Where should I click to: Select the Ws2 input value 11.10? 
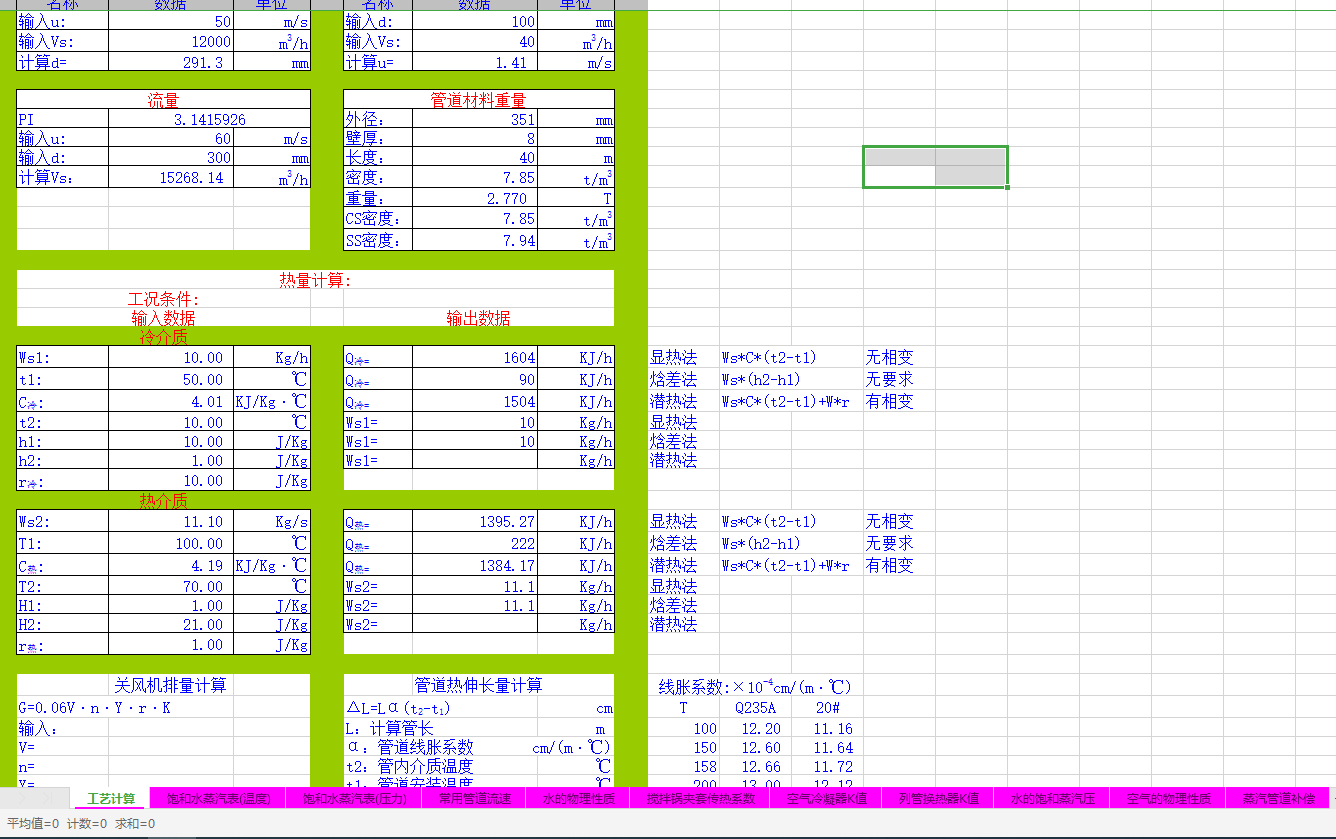(x=171, y=522)
